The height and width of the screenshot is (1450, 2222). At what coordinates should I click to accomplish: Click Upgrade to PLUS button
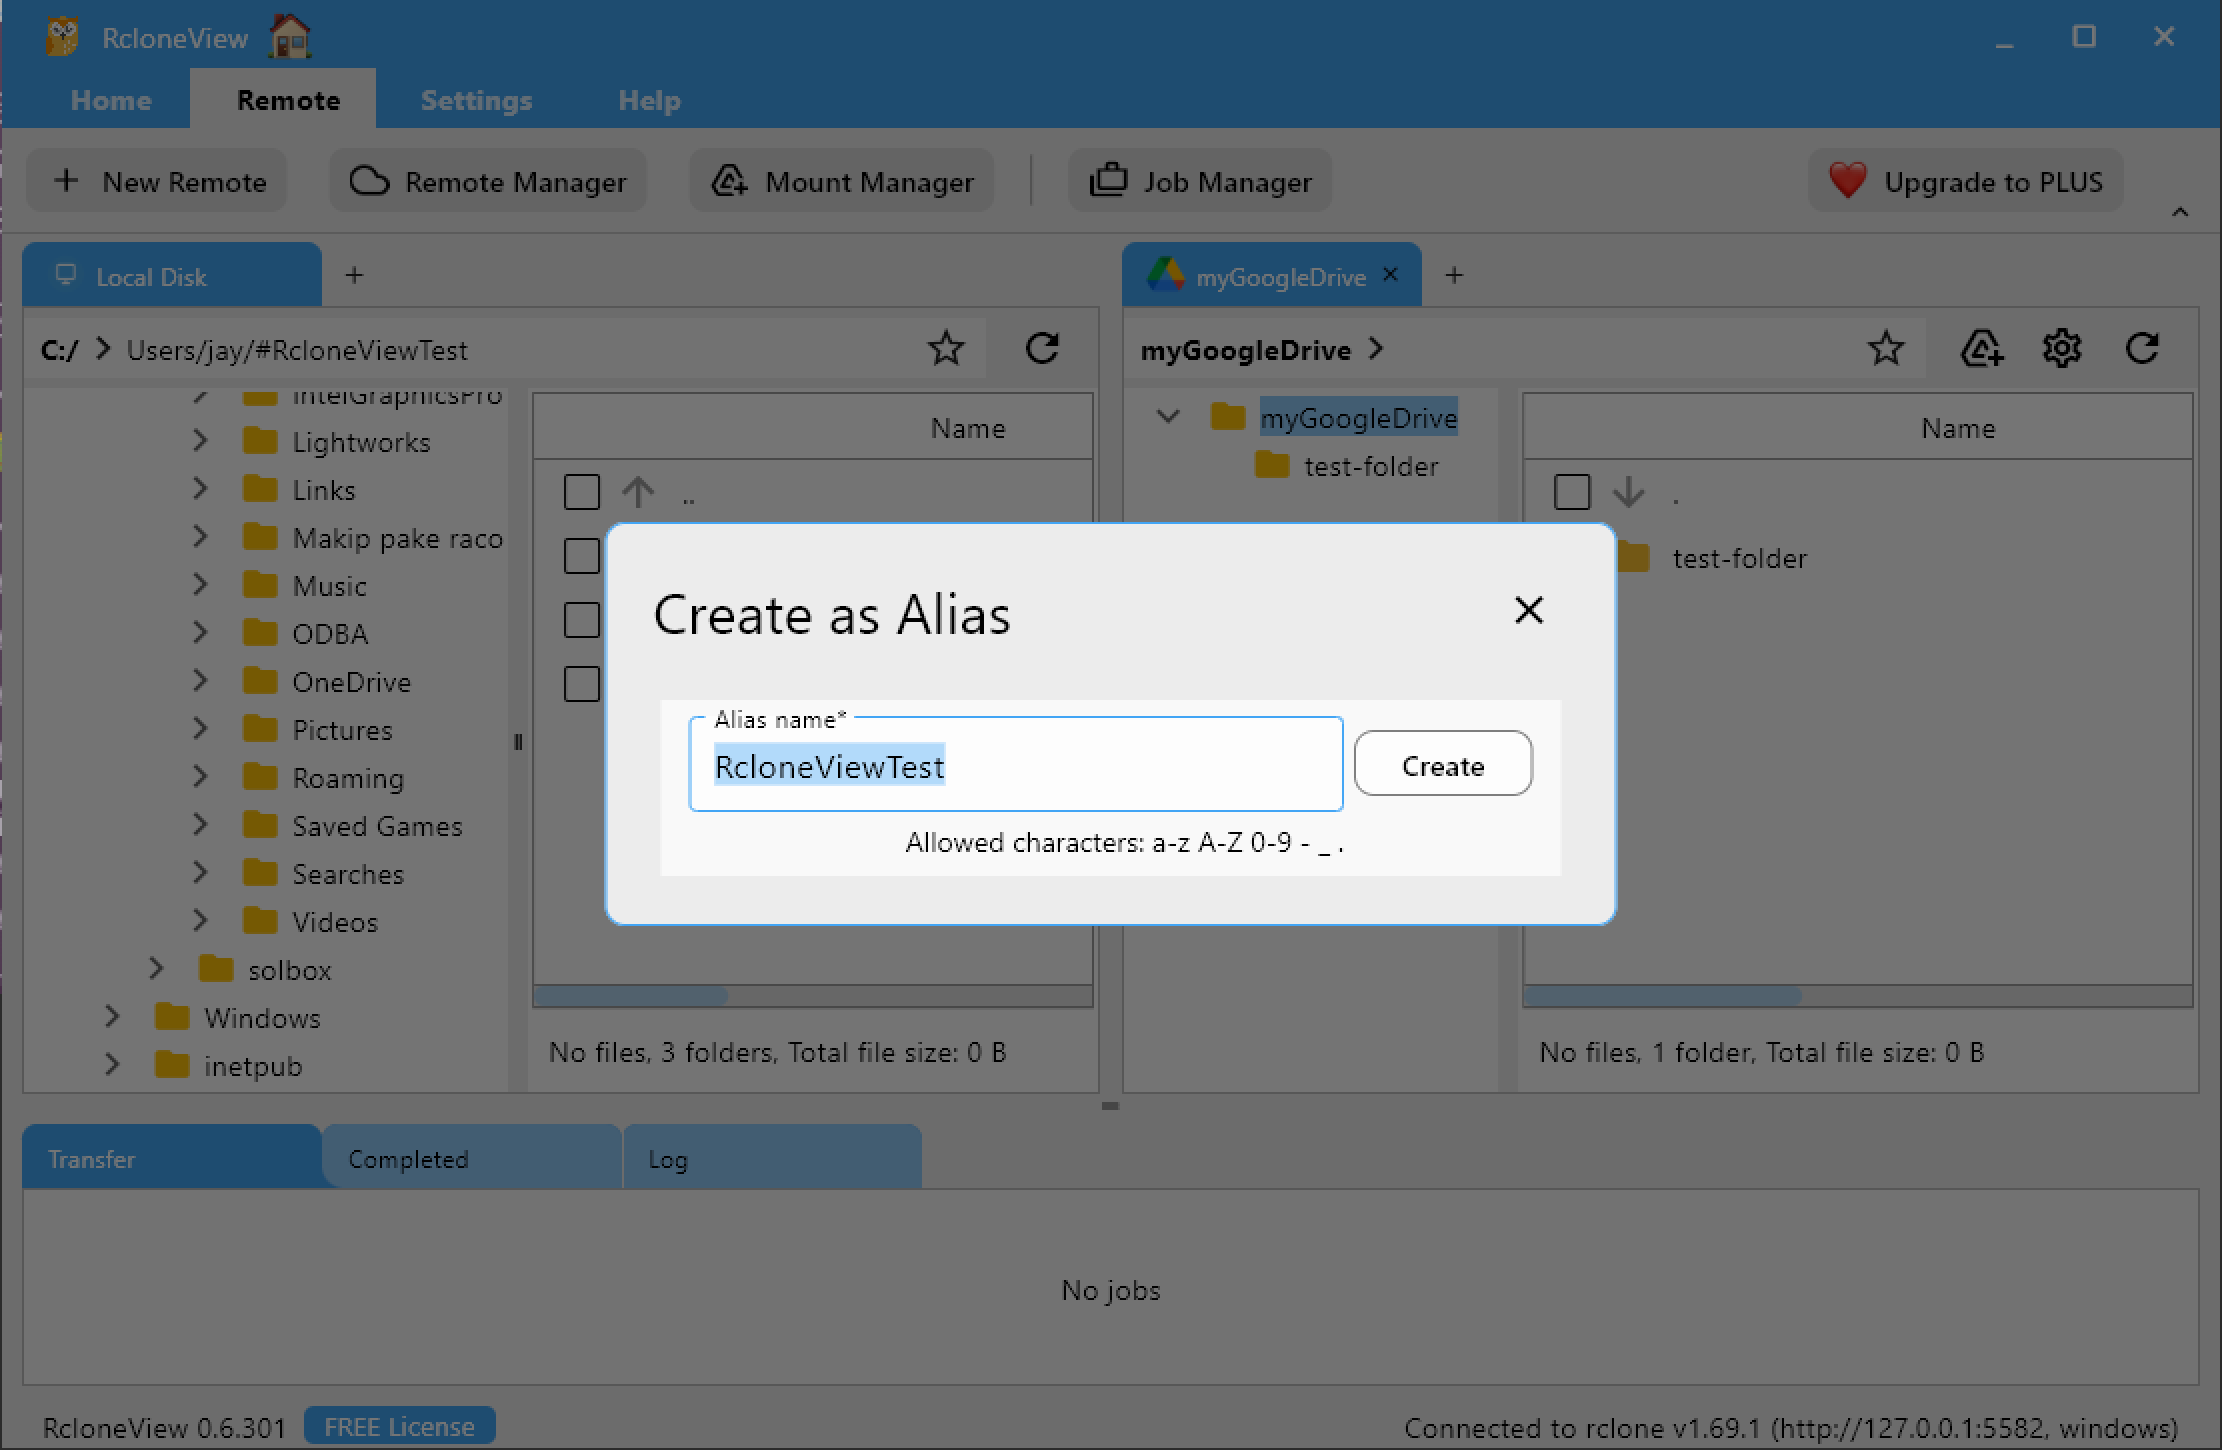pyautogui.click(x=1965, y=182)
